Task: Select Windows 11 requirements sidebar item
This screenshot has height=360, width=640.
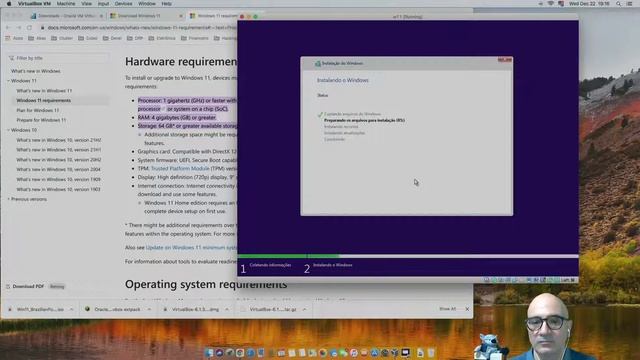Action: [44, 100]
